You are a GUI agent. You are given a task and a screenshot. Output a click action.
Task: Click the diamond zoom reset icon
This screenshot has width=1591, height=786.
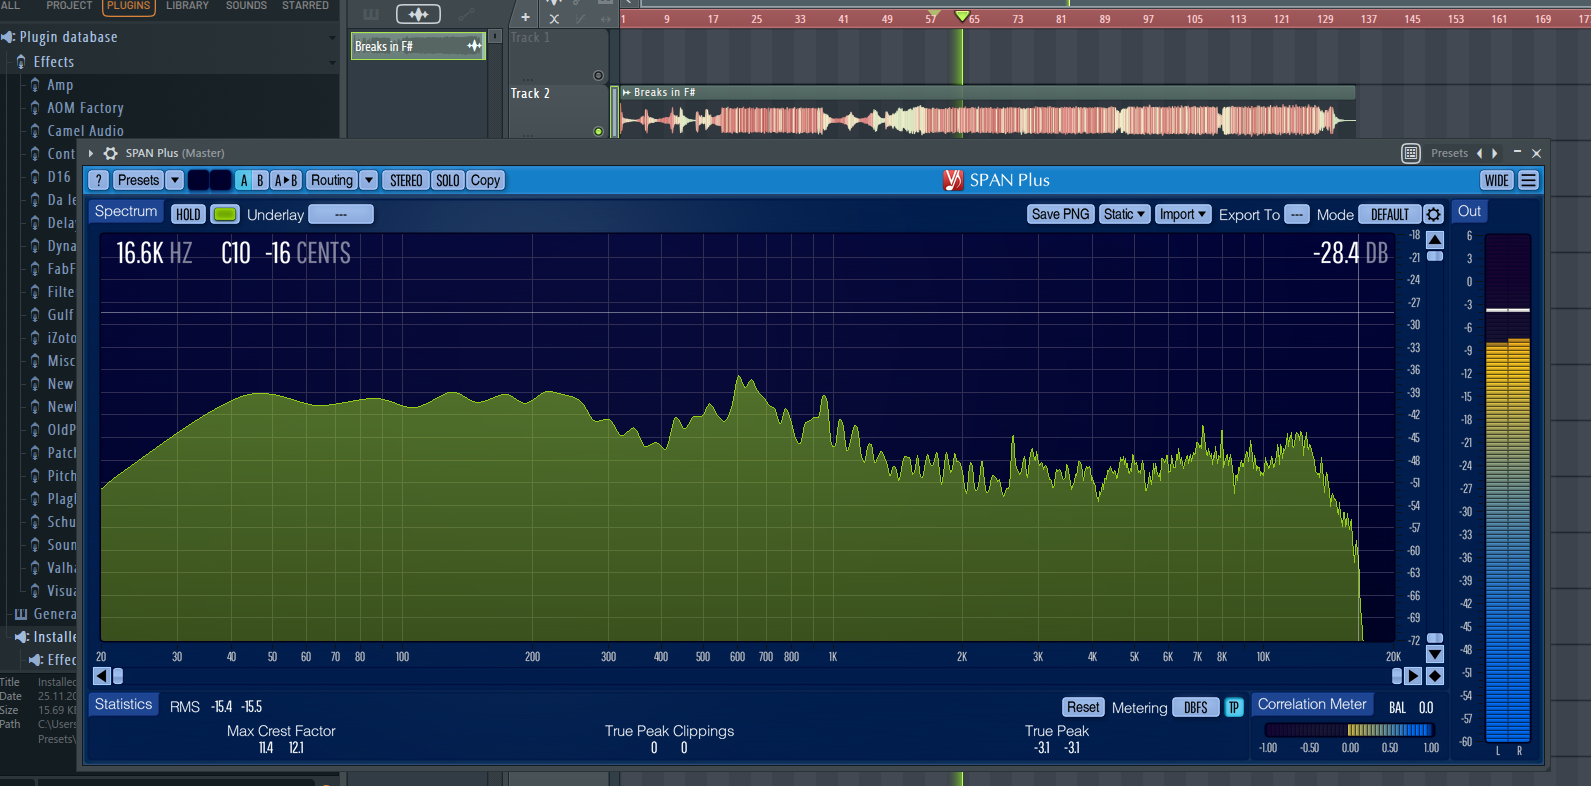(x=1435, y=676)
